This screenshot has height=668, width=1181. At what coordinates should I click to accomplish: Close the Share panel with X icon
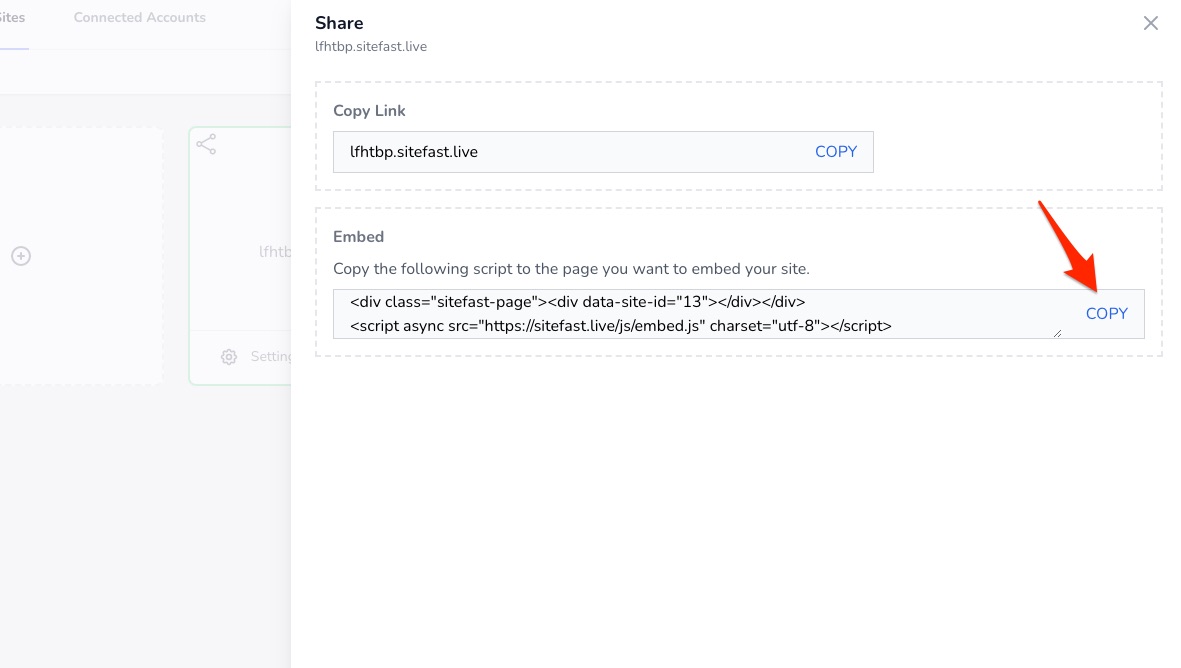click(x=1150, y=23)
